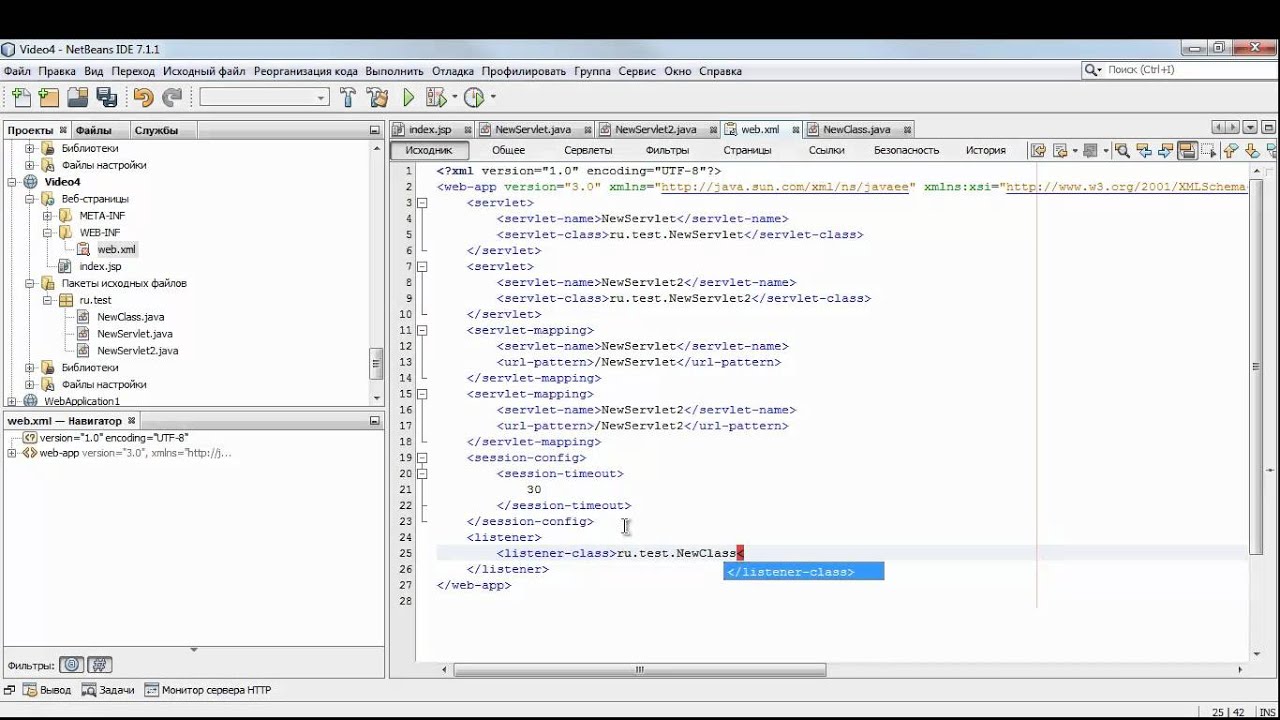Click the Next Bookmark icon

pos(1252,150)
